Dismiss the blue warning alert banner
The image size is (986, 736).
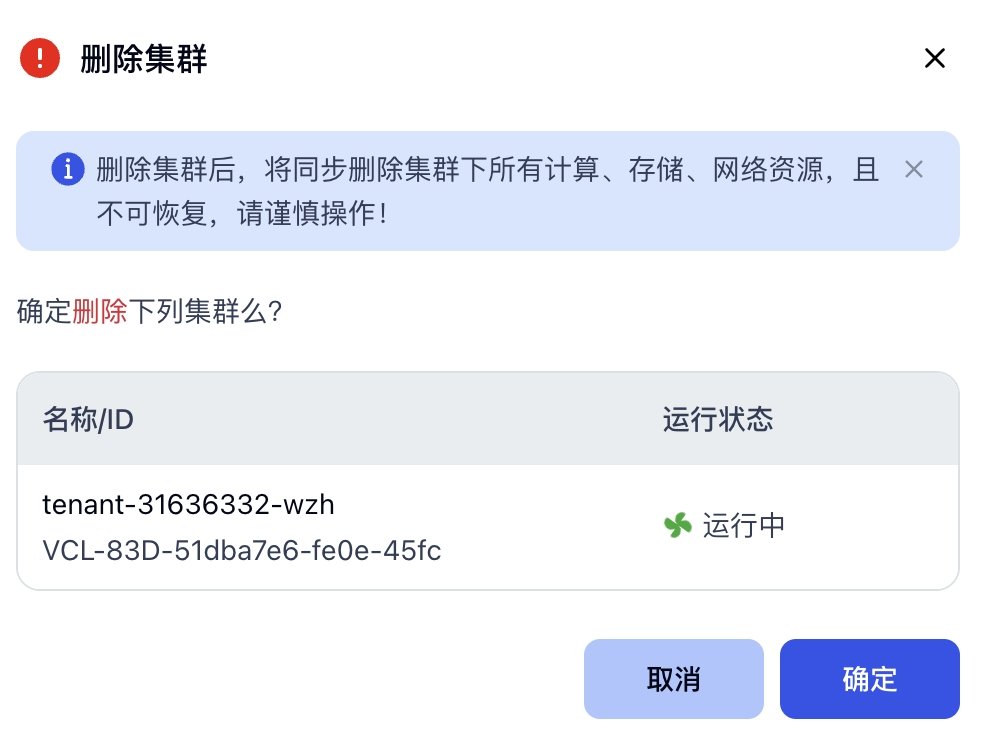click(913, 169)
